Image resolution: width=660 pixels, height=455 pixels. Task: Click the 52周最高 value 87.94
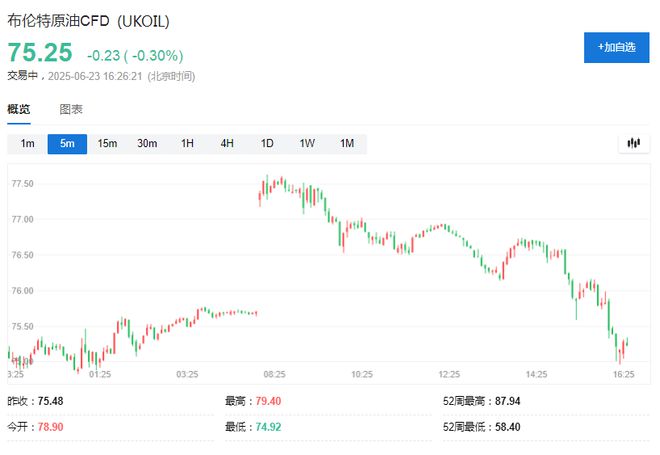point(508,401)
